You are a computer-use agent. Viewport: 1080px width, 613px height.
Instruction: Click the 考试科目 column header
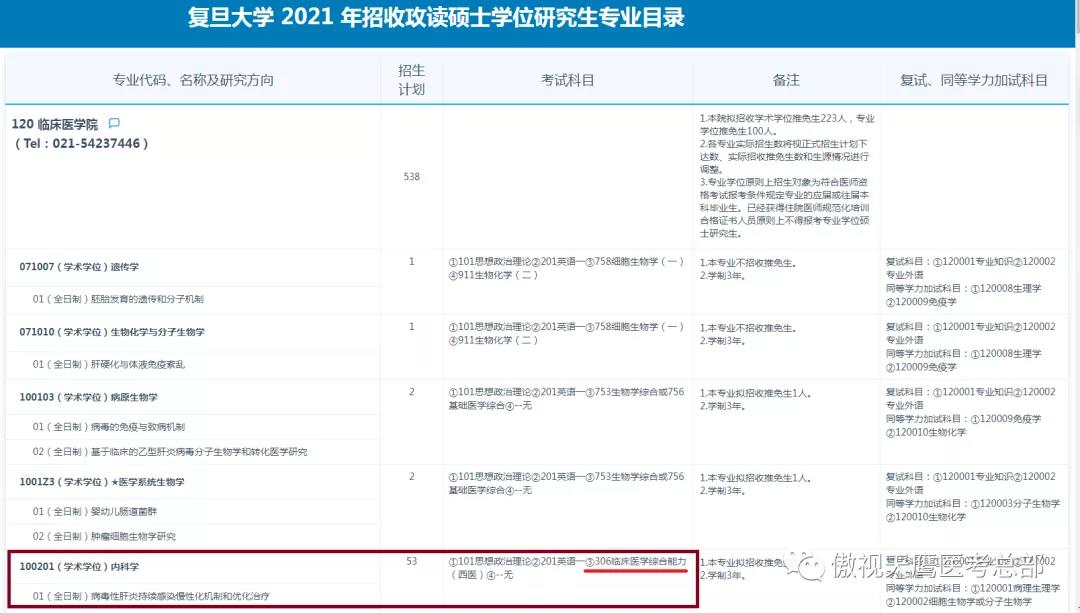568,80
